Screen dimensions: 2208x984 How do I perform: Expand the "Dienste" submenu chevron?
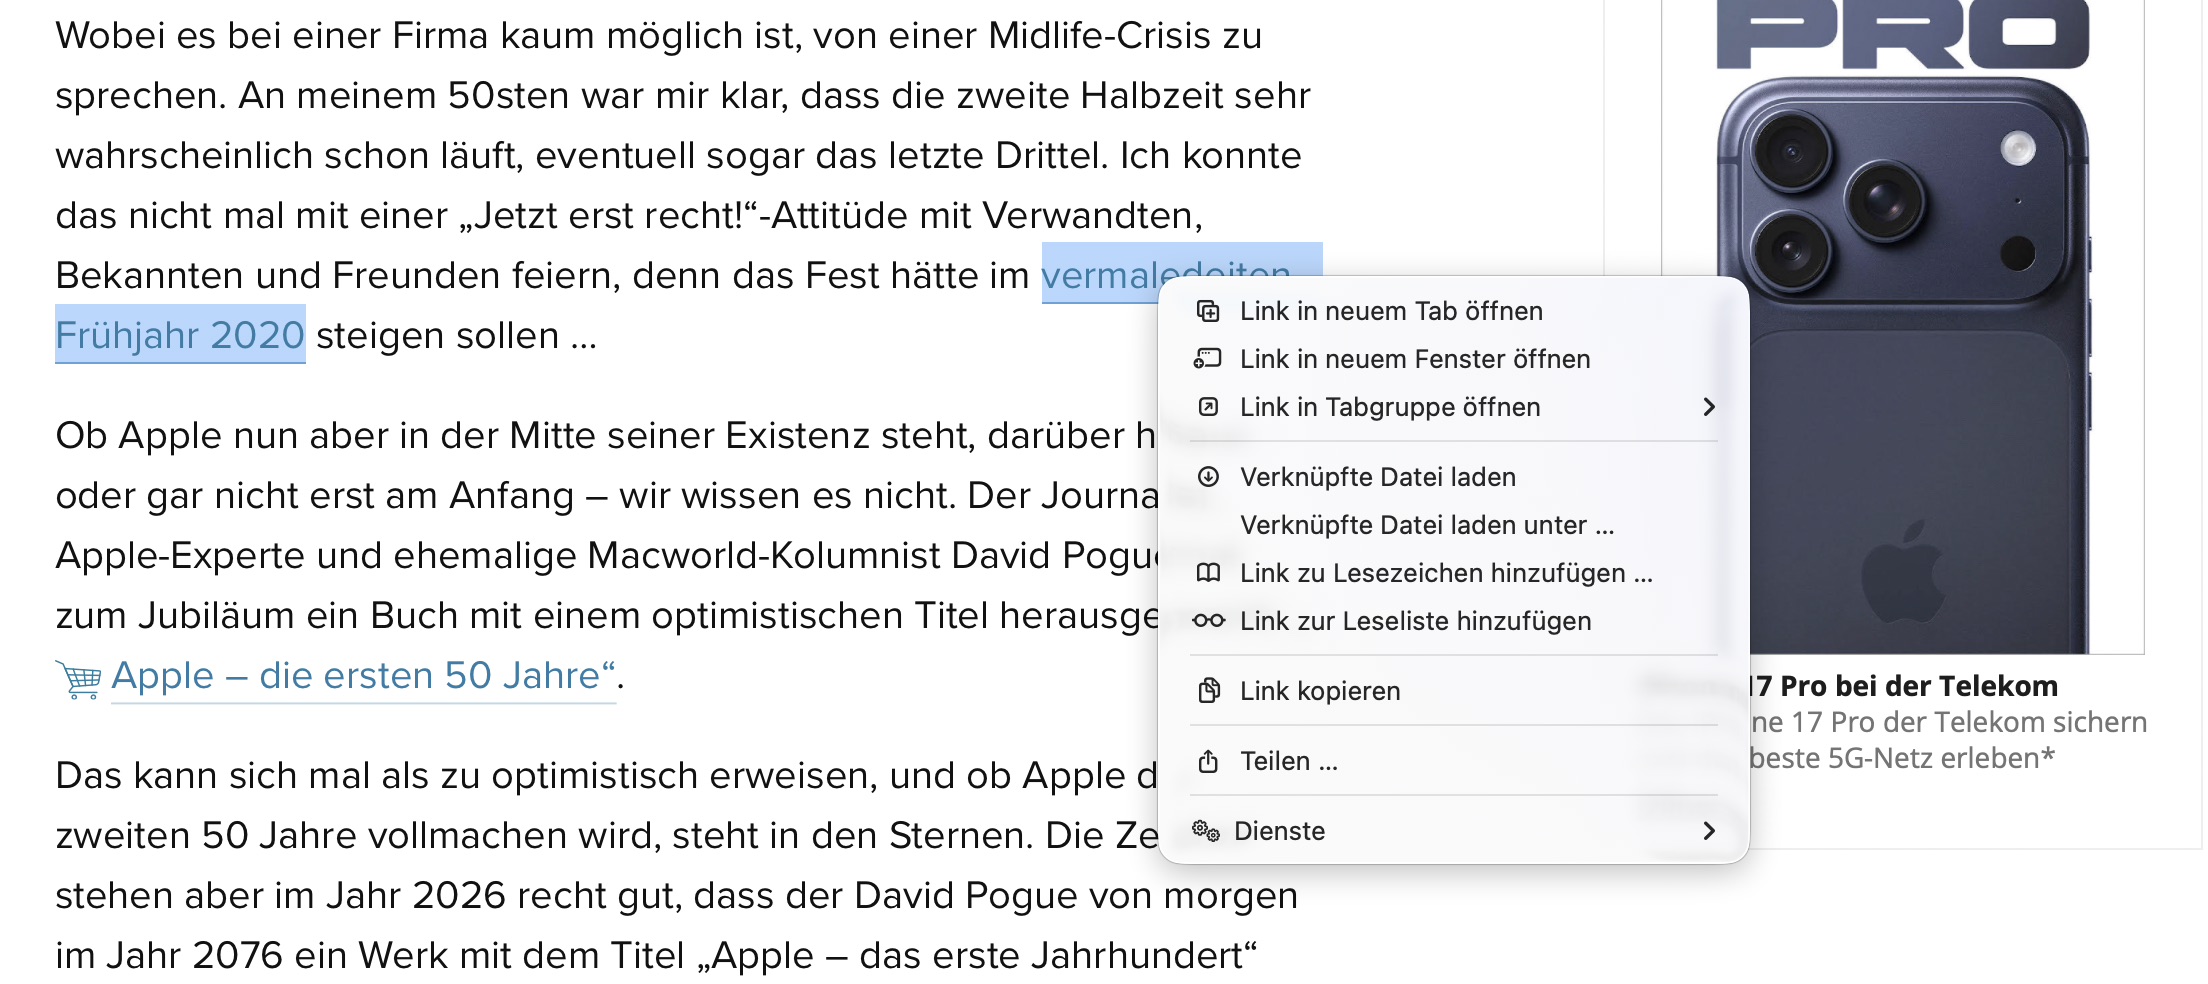[1710, 831]
